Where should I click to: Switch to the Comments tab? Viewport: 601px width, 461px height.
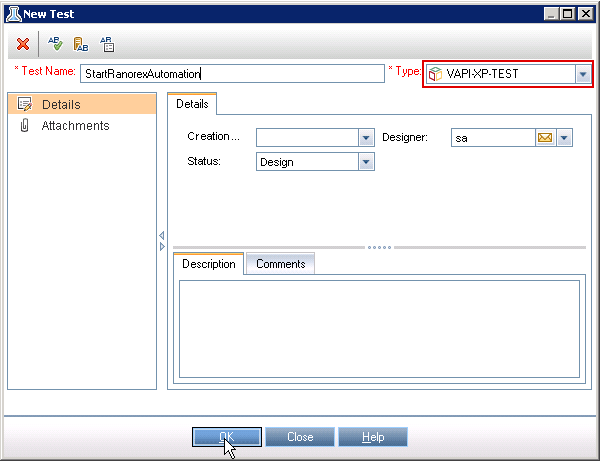pos(281,264)
